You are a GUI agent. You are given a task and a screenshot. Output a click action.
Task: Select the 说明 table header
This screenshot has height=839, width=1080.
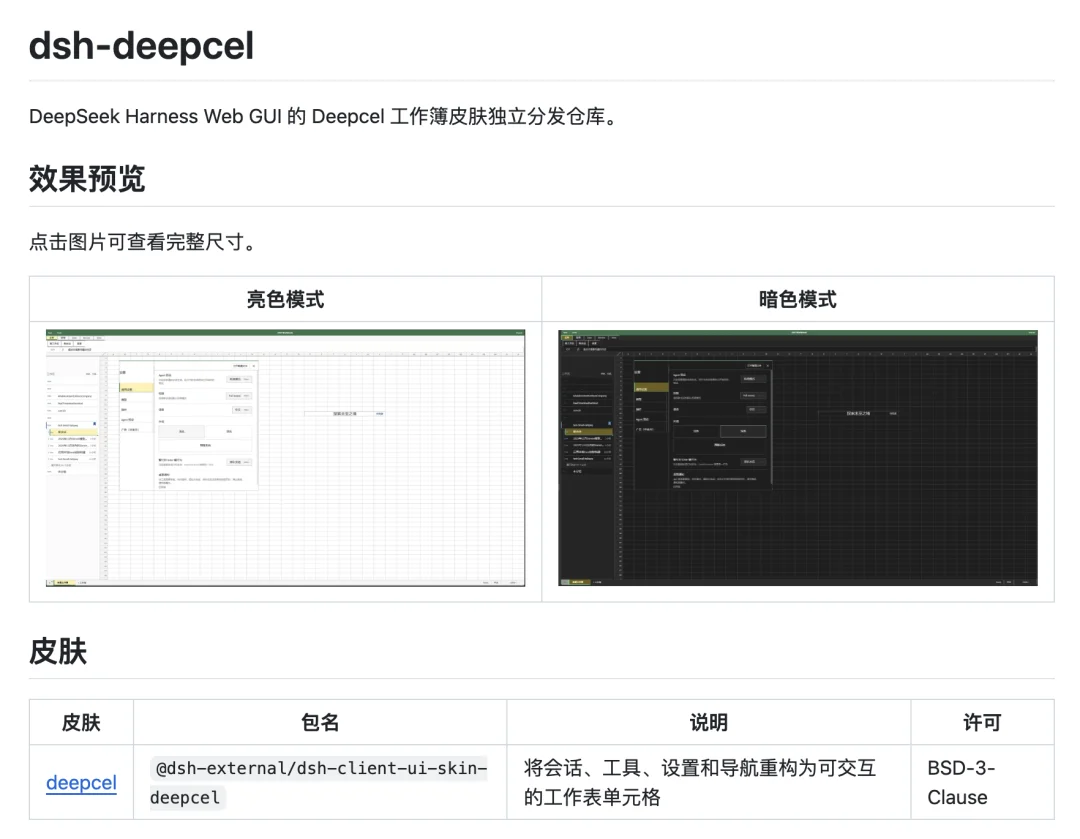[709, 723]
